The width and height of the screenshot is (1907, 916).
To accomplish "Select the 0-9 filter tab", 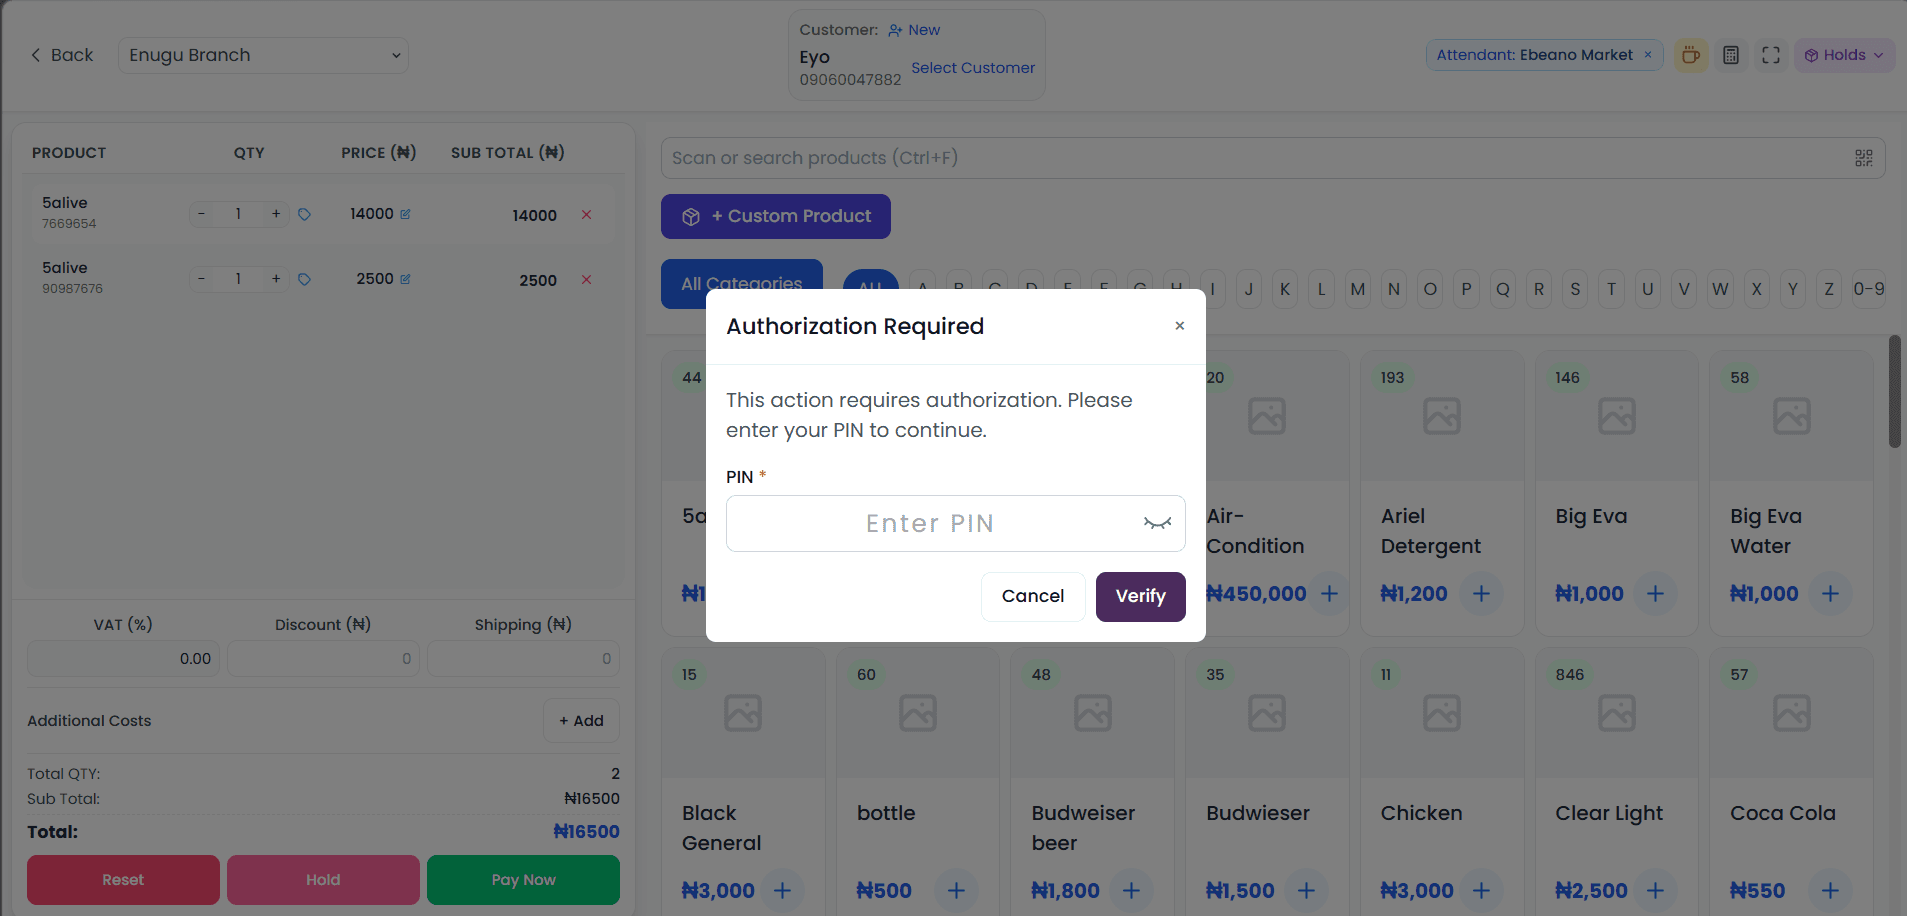I will coord(1868,289).
